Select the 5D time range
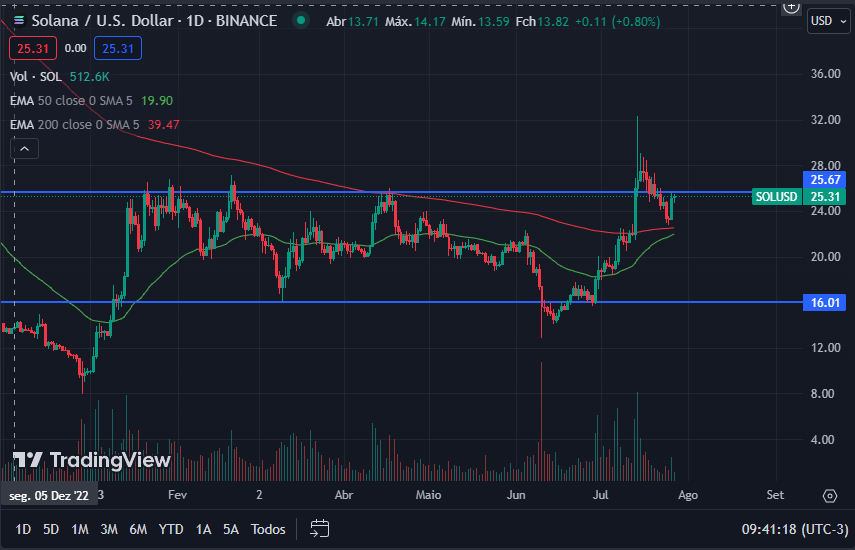 pyautogui.click(x=51, y=529)
